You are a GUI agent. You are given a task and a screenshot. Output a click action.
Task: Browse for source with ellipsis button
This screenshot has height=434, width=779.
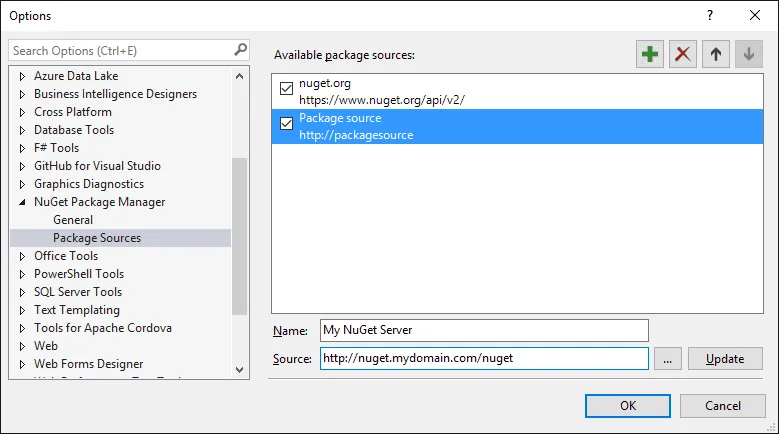pos(667,359)
